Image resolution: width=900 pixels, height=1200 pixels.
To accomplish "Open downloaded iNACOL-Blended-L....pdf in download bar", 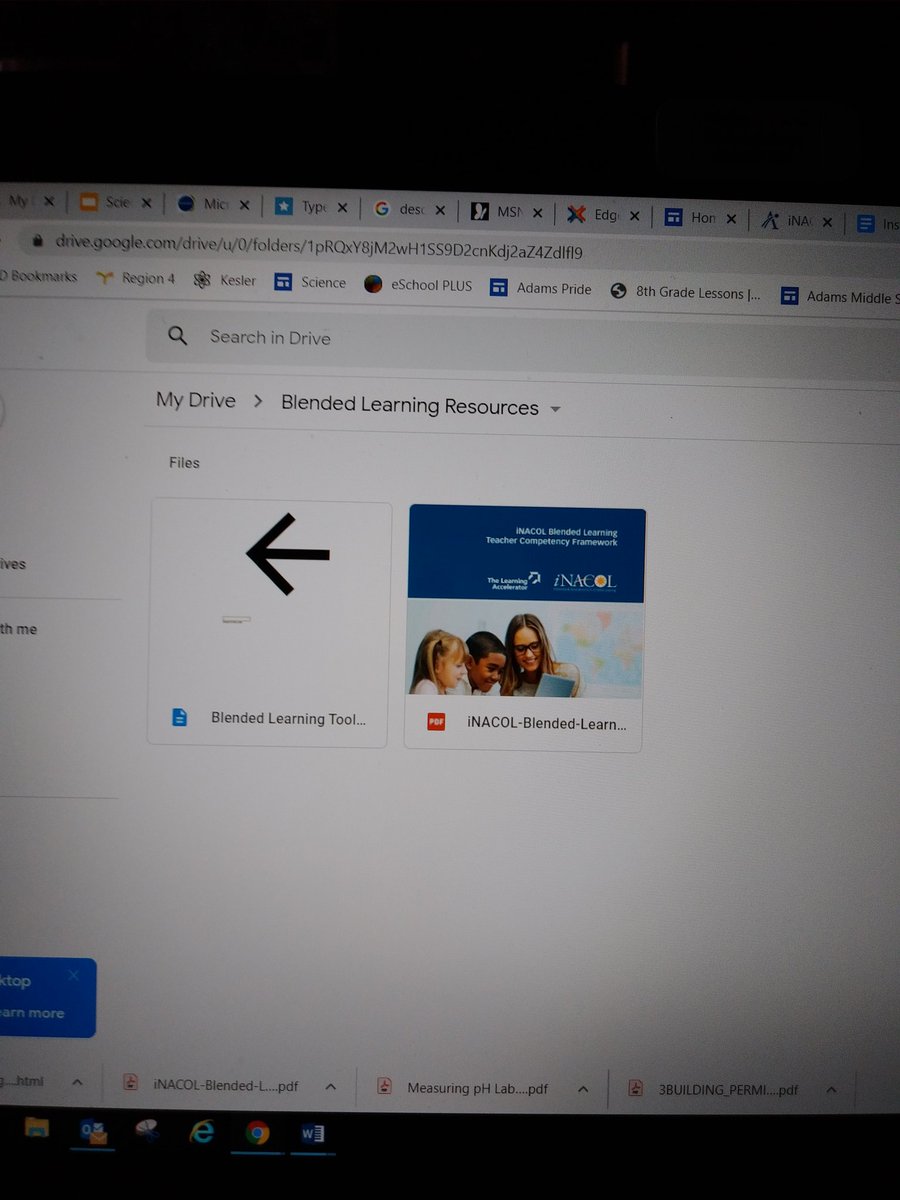I will point(212,1085).
